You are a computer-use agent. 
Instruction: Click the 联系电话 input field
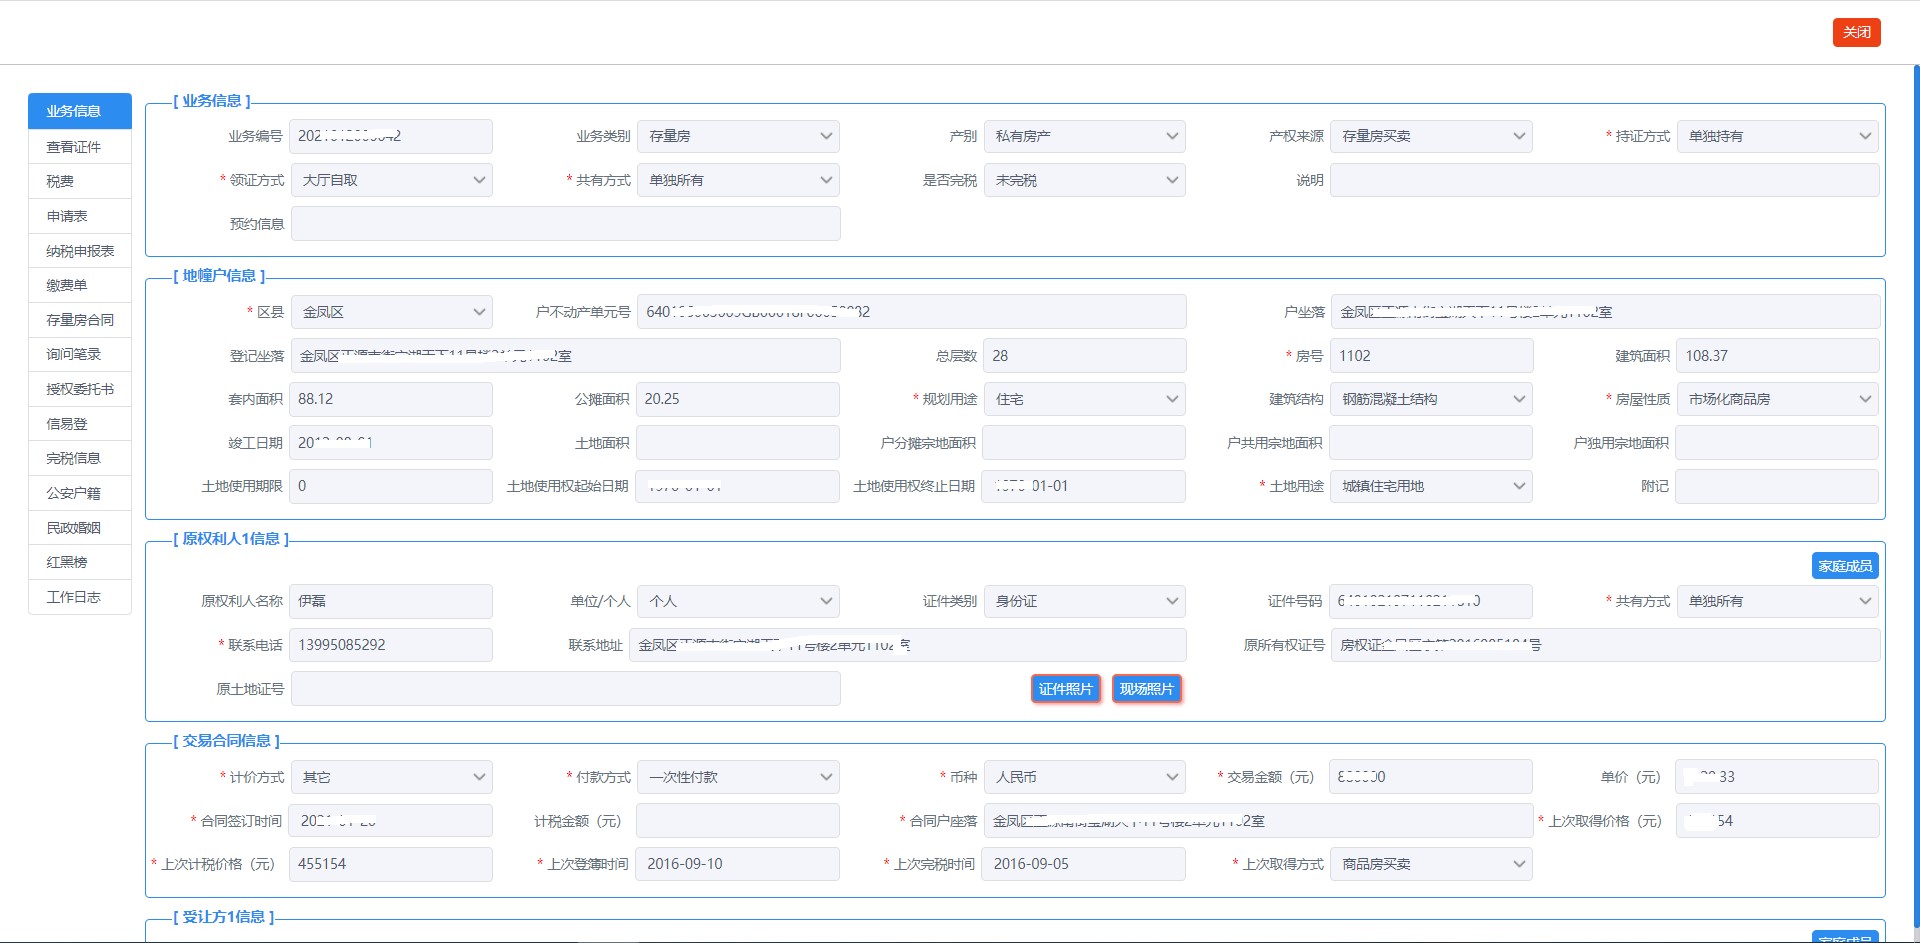391,645
